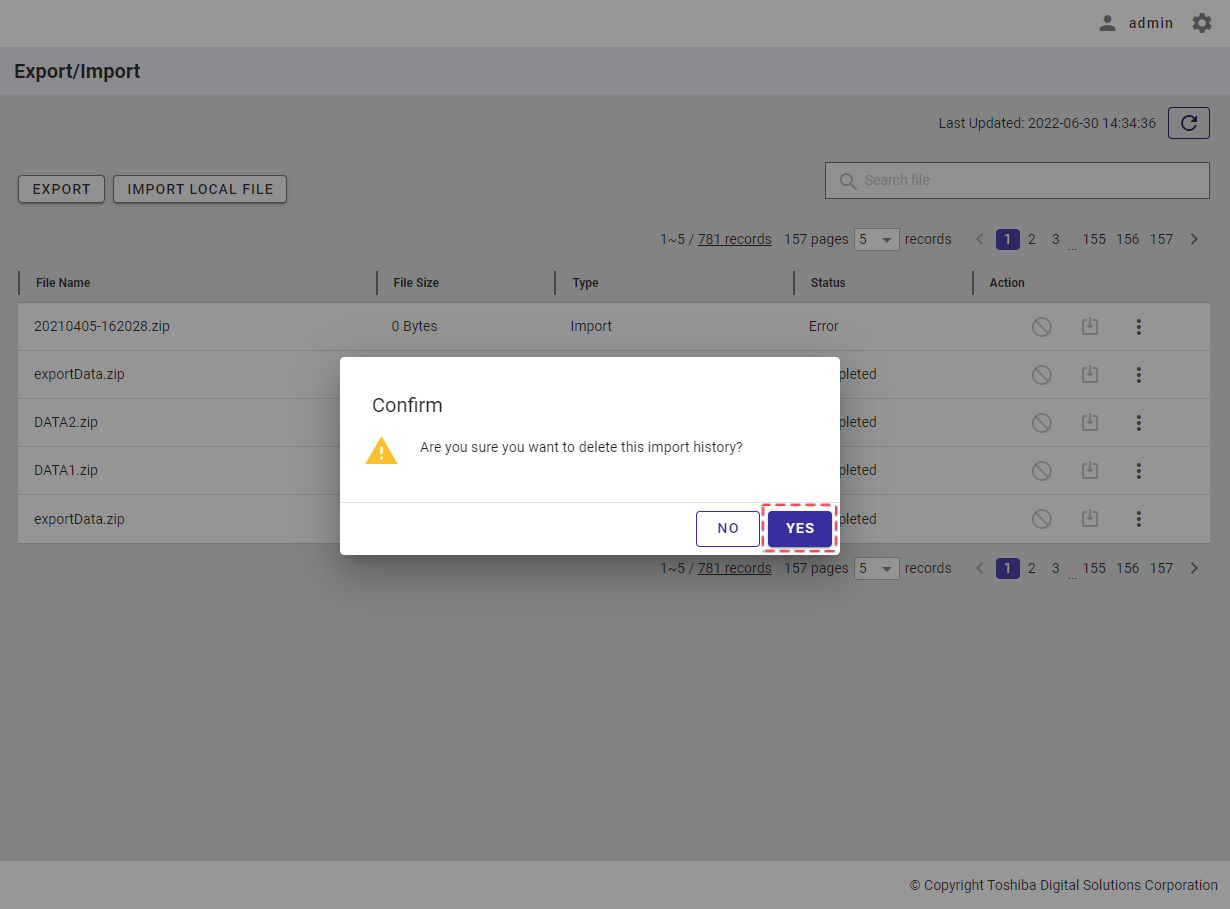The height and width of the screenshot is (909, 1230).
Task: Select page 3 in bottom pagination
Action: pyautogui.click(x=1056, y=568)
